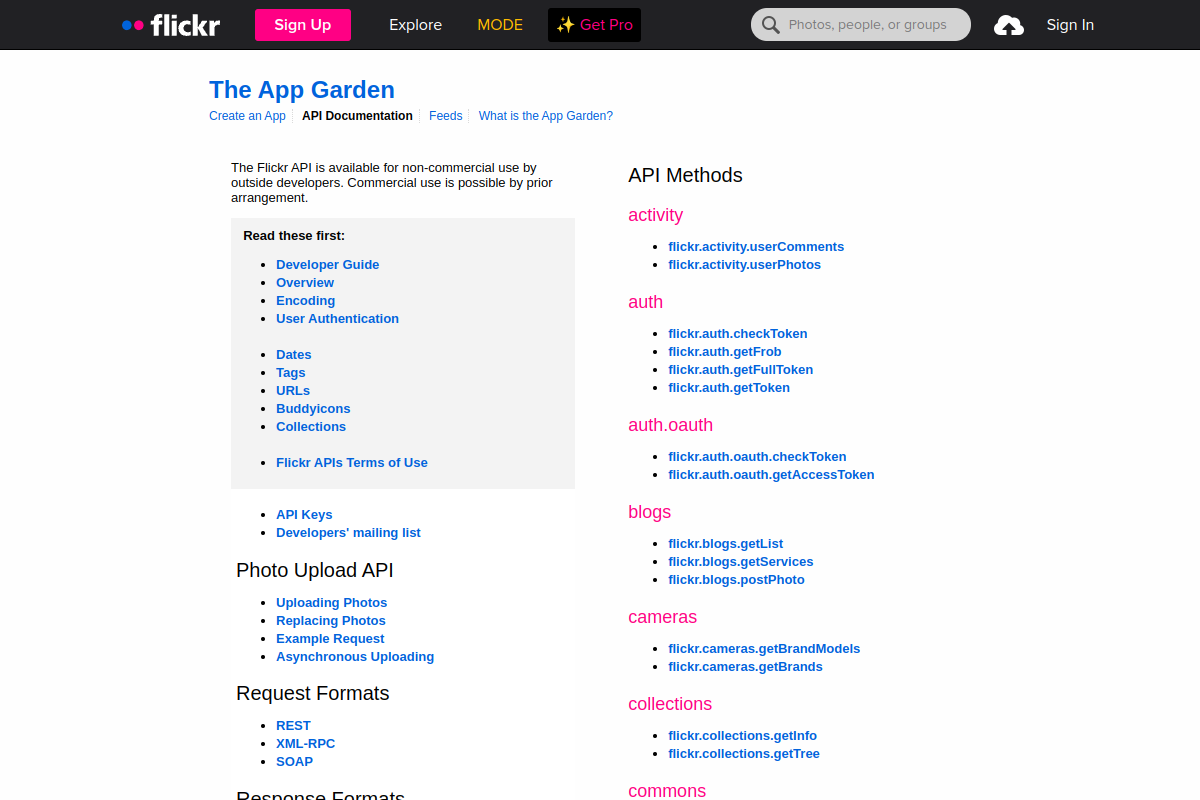Click the upload cloud icon
The height and width of the screenshot is (800, 1200).
click(1008, 25)
